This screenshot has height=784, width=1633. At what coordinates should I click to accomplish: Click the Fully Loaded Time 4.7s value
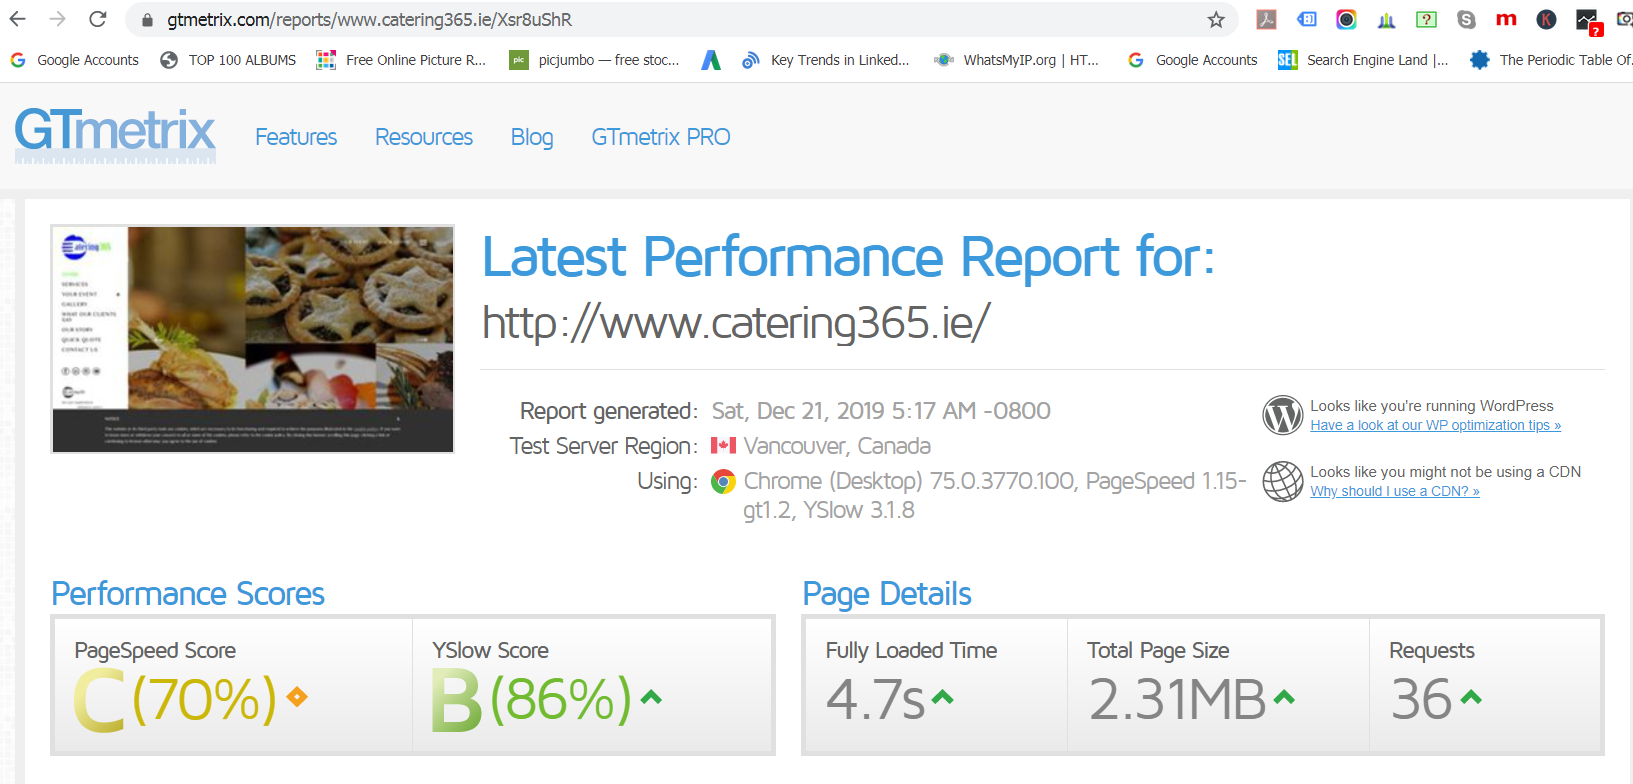tap(876, 698)
